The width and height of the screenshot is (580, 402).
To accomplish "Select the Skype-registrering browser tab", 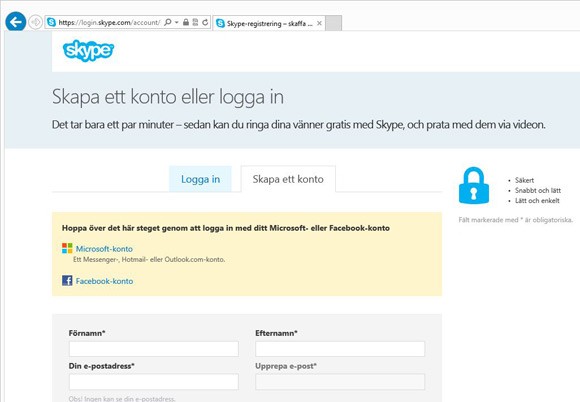I will [269, 23].
